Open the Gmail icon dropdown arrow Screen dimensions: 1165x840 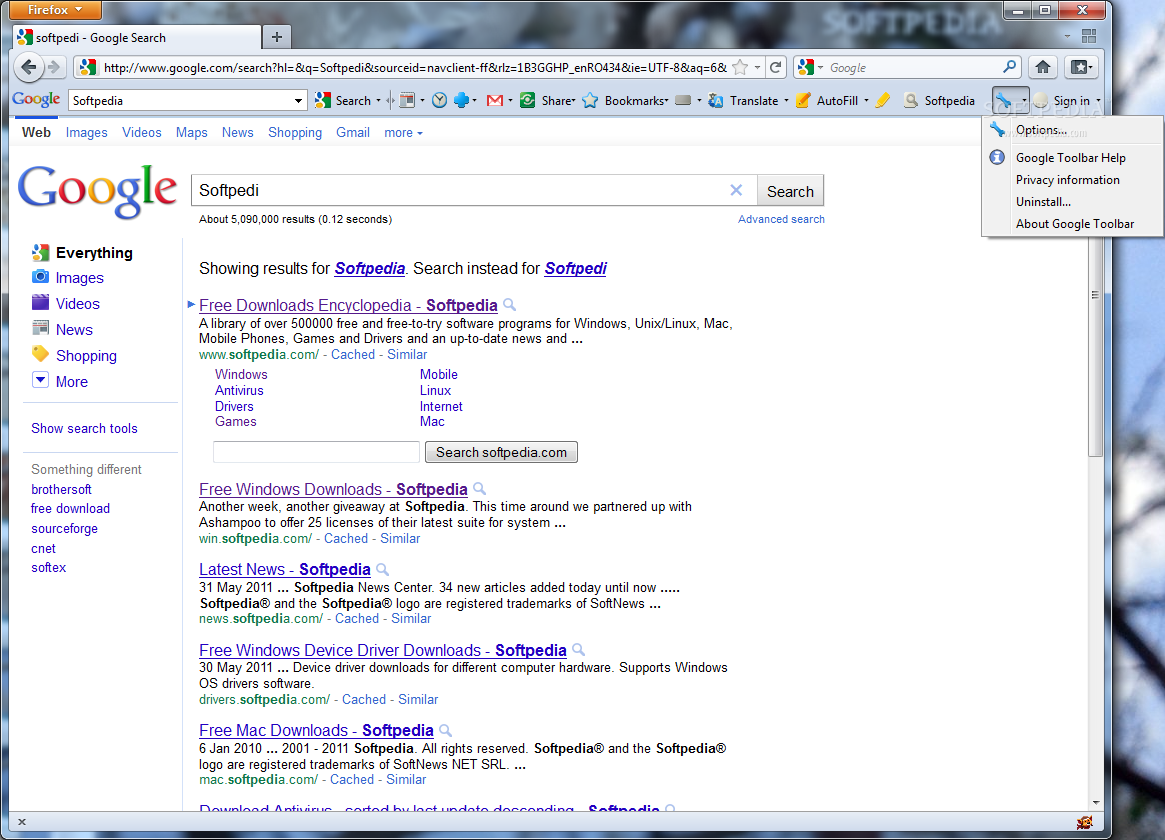tap(510, 100)
